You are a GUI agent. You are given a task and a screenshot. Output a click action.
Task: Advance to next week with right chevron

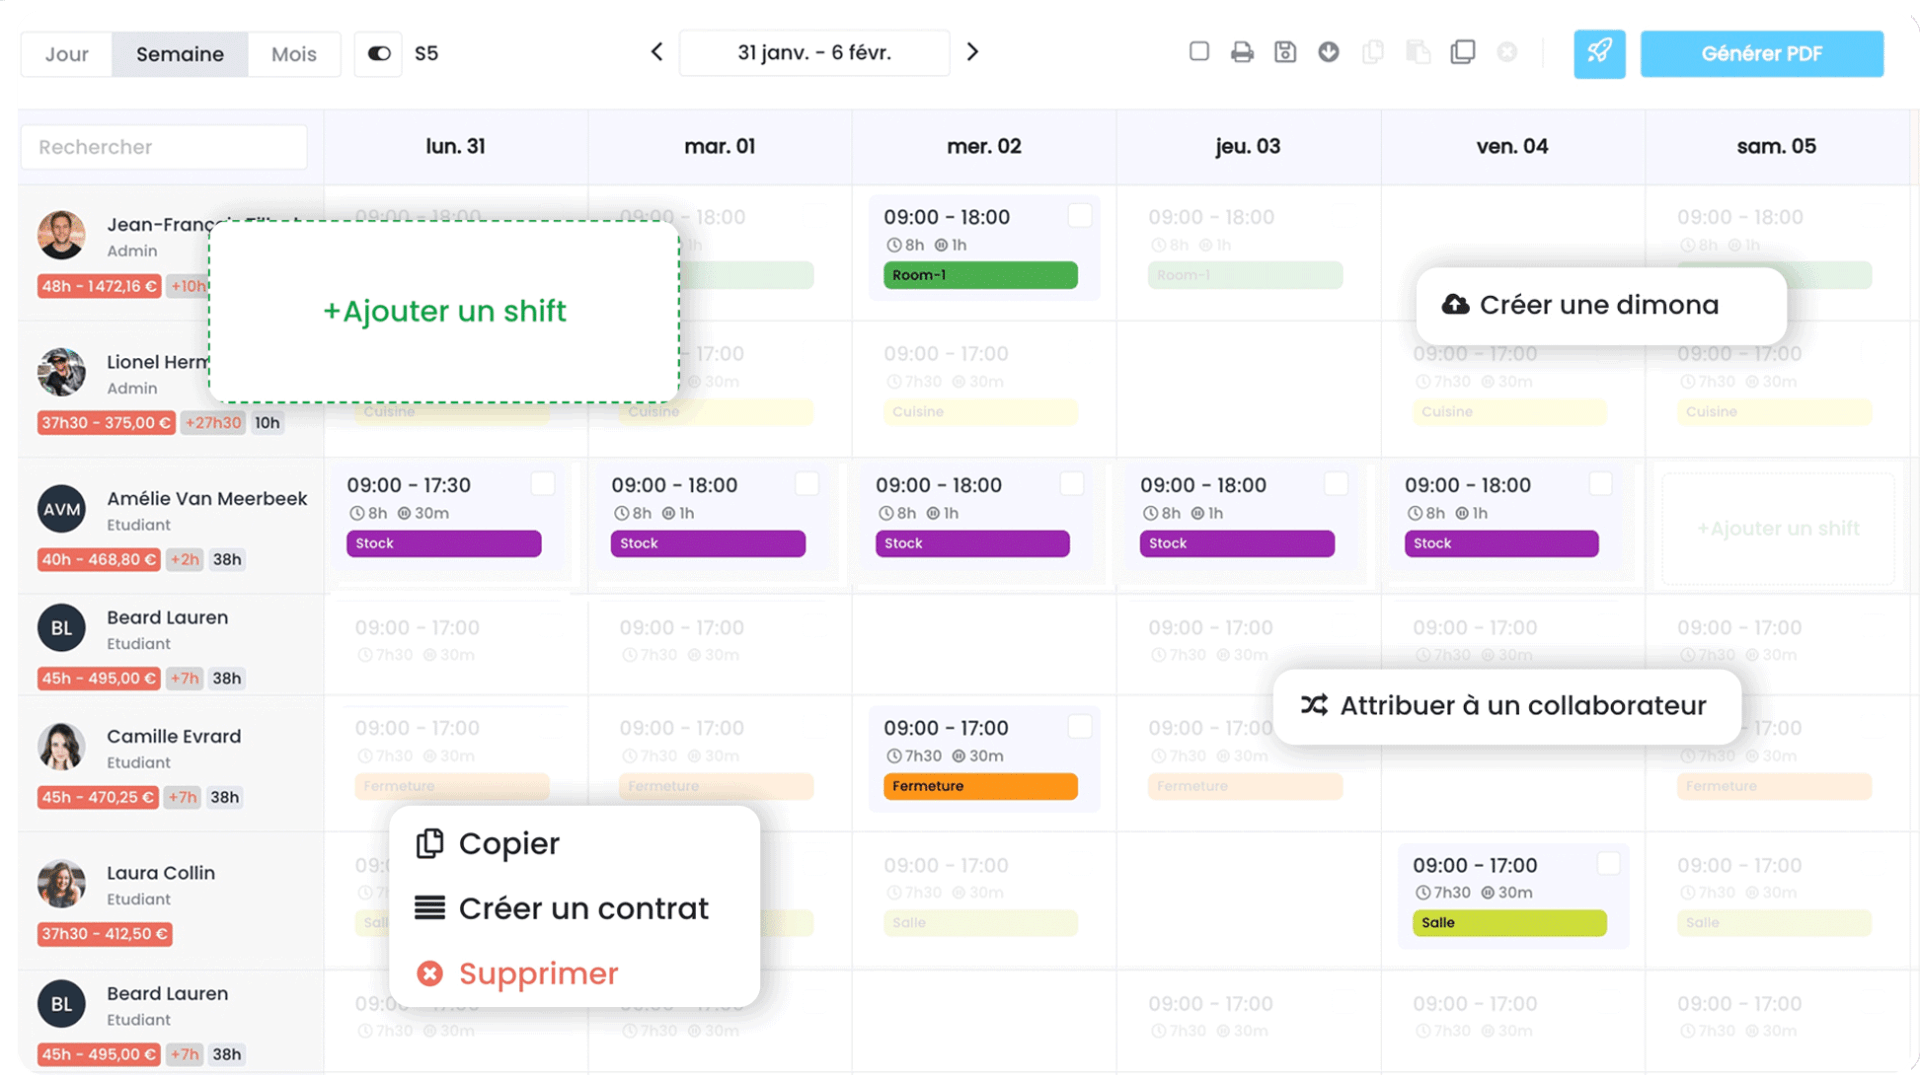972,52
